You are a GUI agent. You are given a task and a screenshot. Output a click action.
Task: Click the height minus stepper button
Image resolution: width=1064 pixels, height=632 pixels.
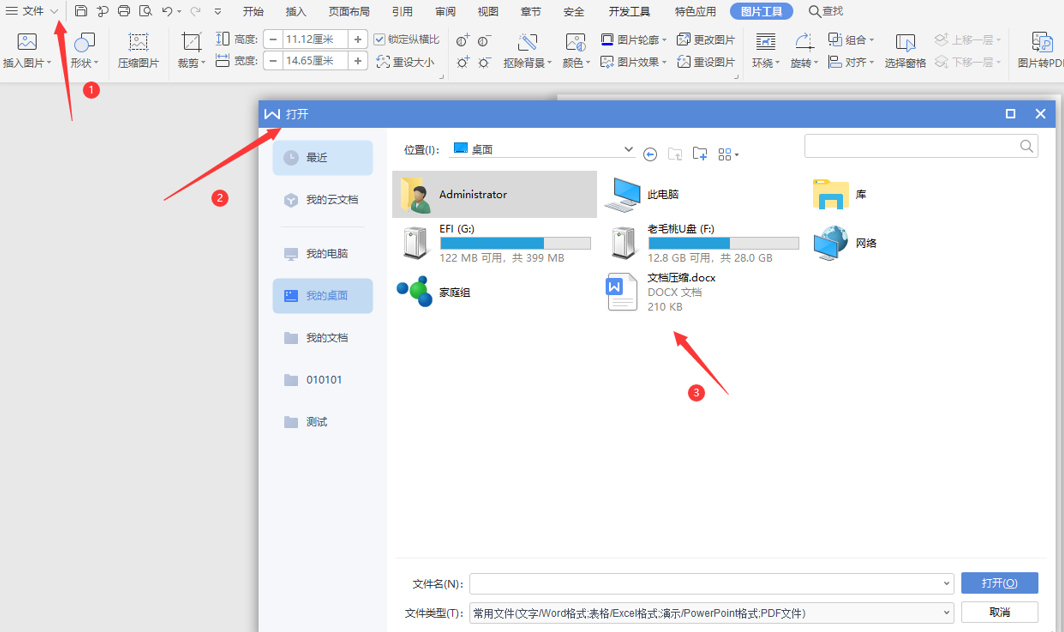[x=273, y=39]
